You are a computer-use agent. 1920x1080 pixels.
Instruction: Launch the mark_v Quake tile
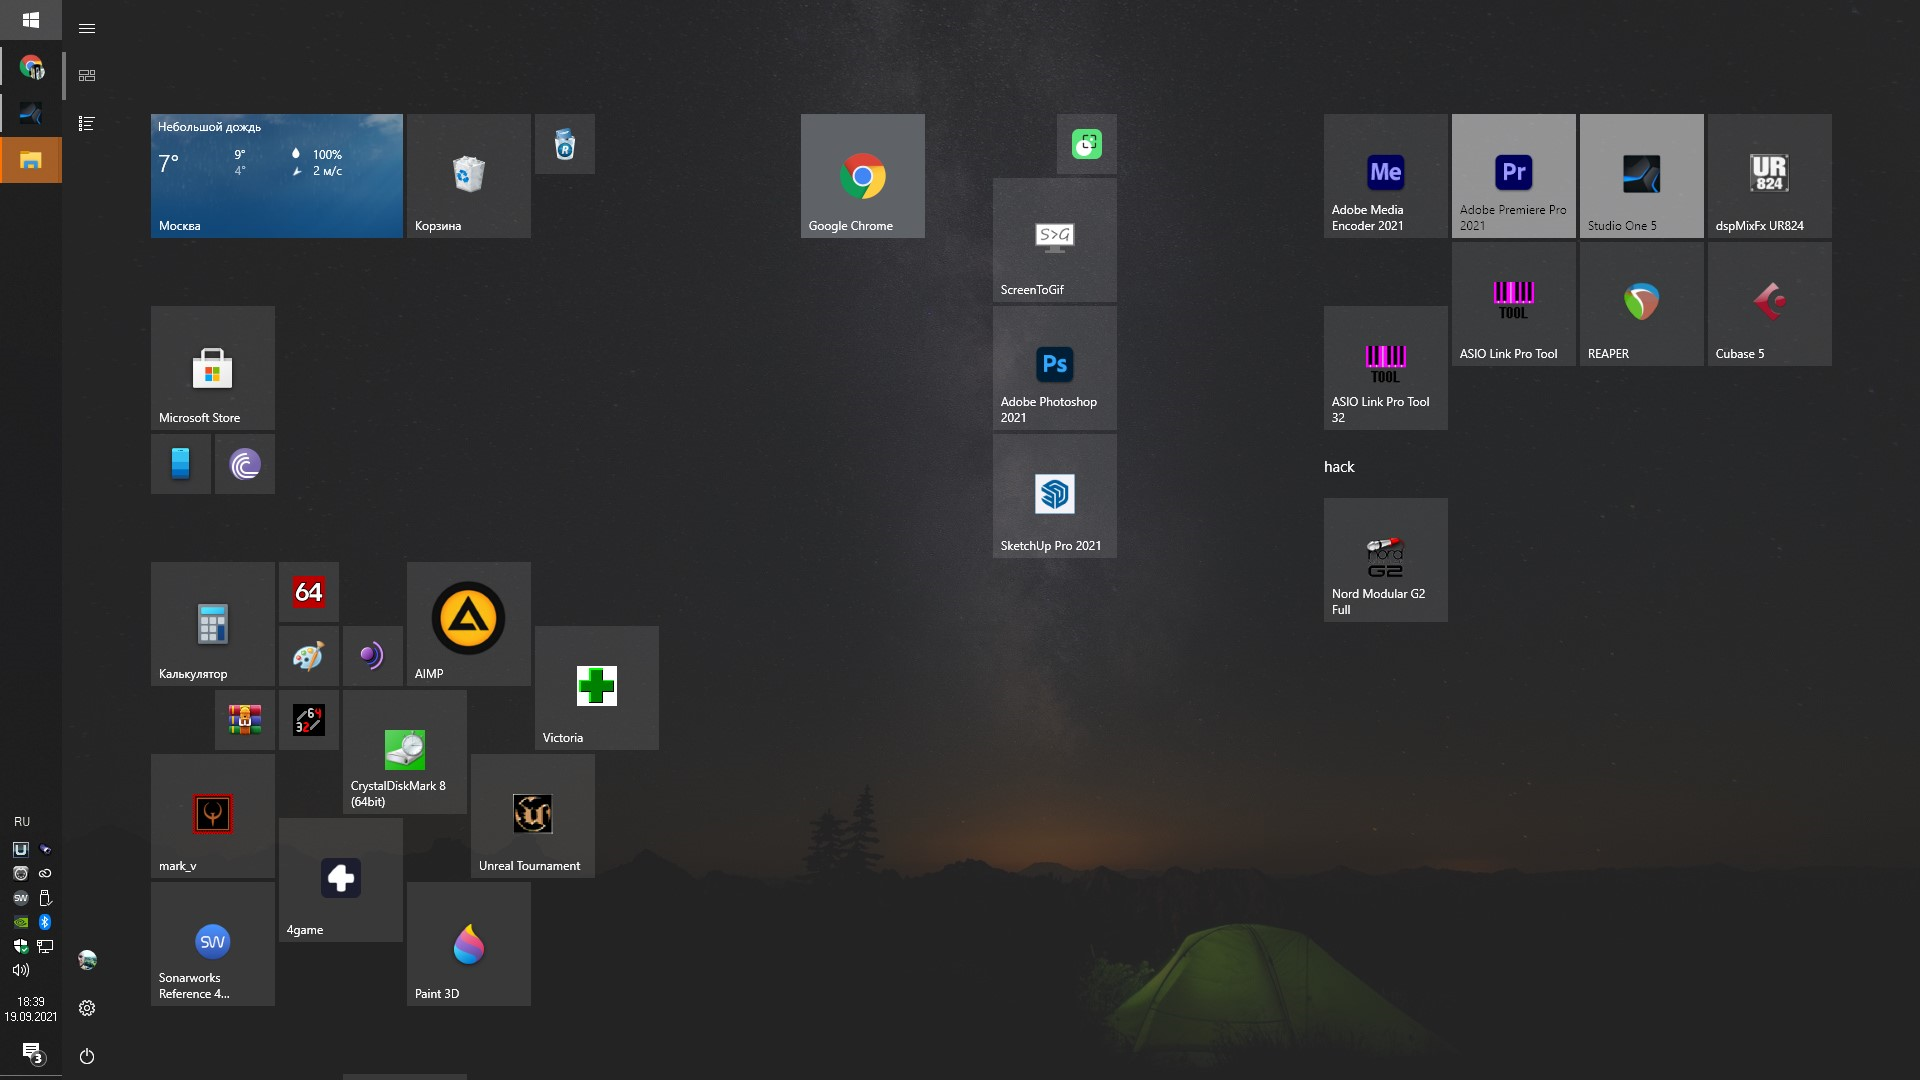pos(212,816)
